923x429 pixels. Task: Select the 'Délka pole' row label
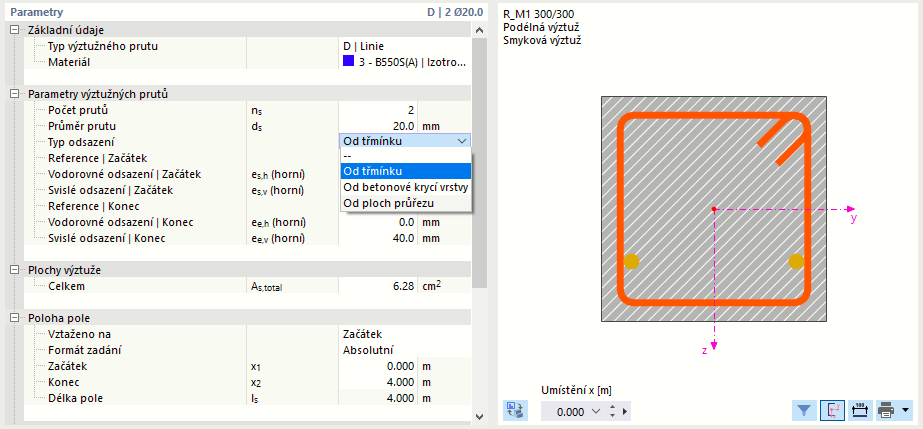75,398
